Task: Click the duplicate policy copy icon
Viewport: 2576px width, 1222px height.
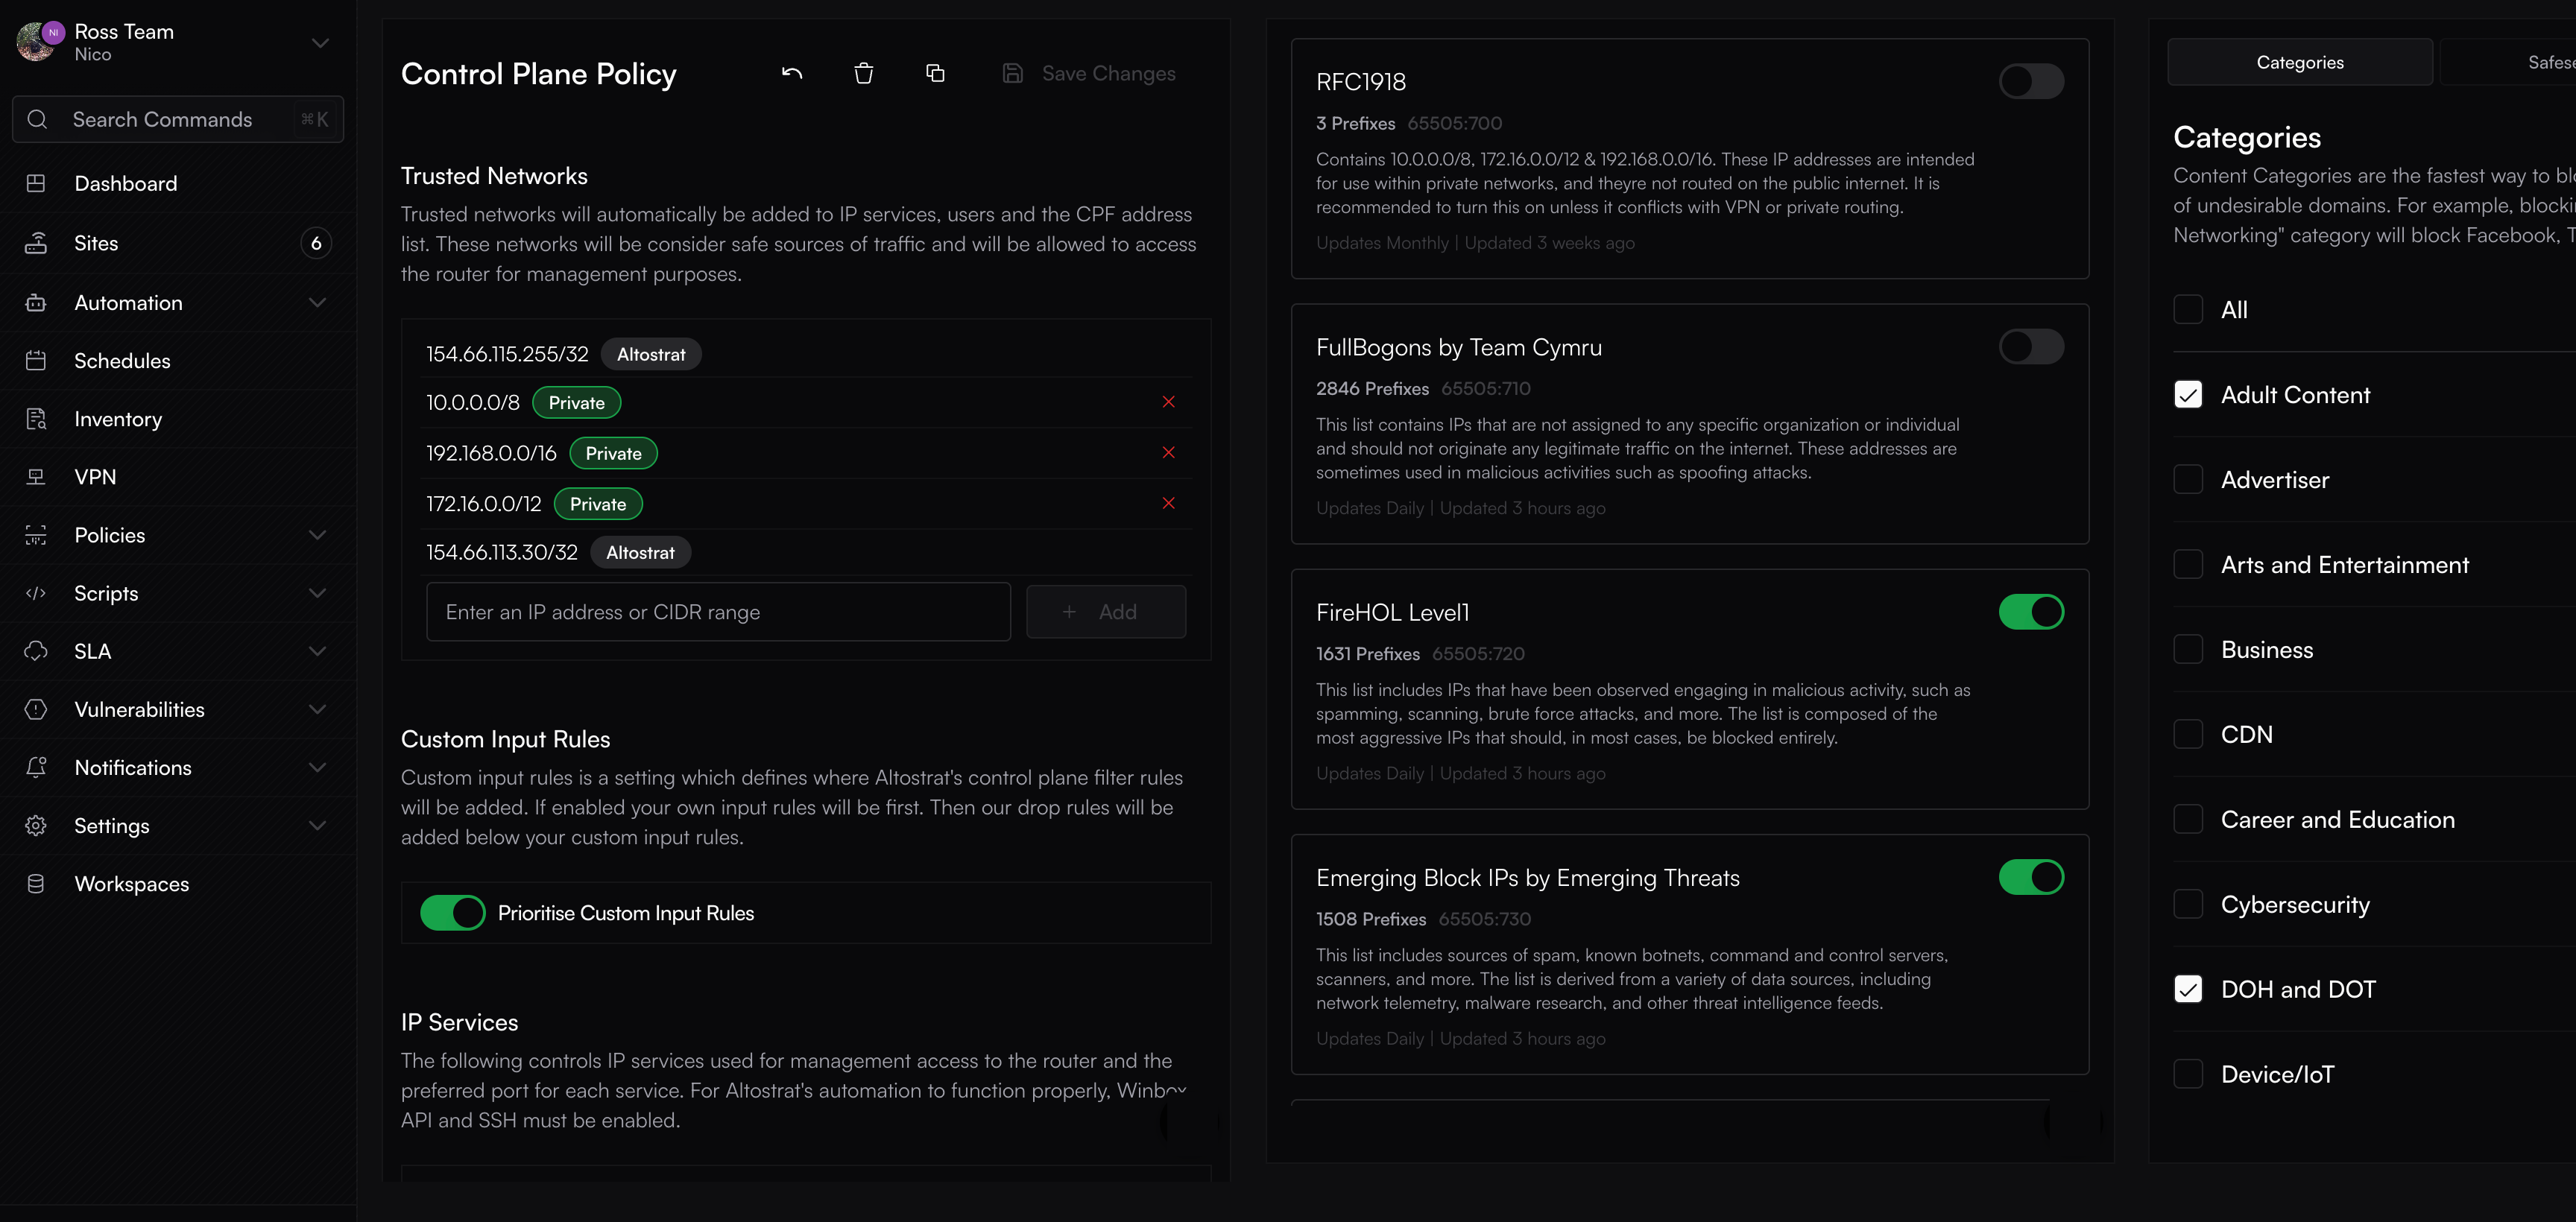Action: (935, 74)
